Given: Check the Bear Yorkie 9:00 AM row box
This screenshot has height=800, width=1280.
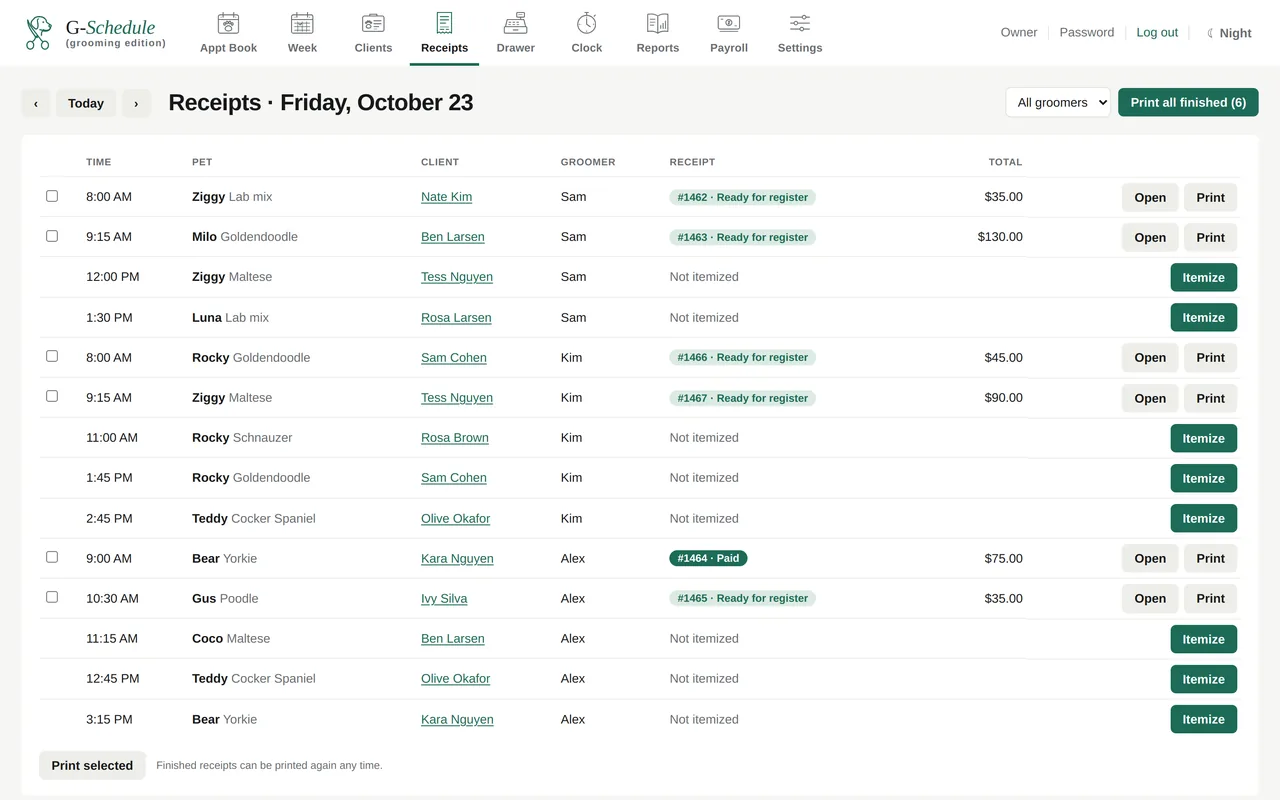Looking at the screenshot, I should tap(52, 557).
